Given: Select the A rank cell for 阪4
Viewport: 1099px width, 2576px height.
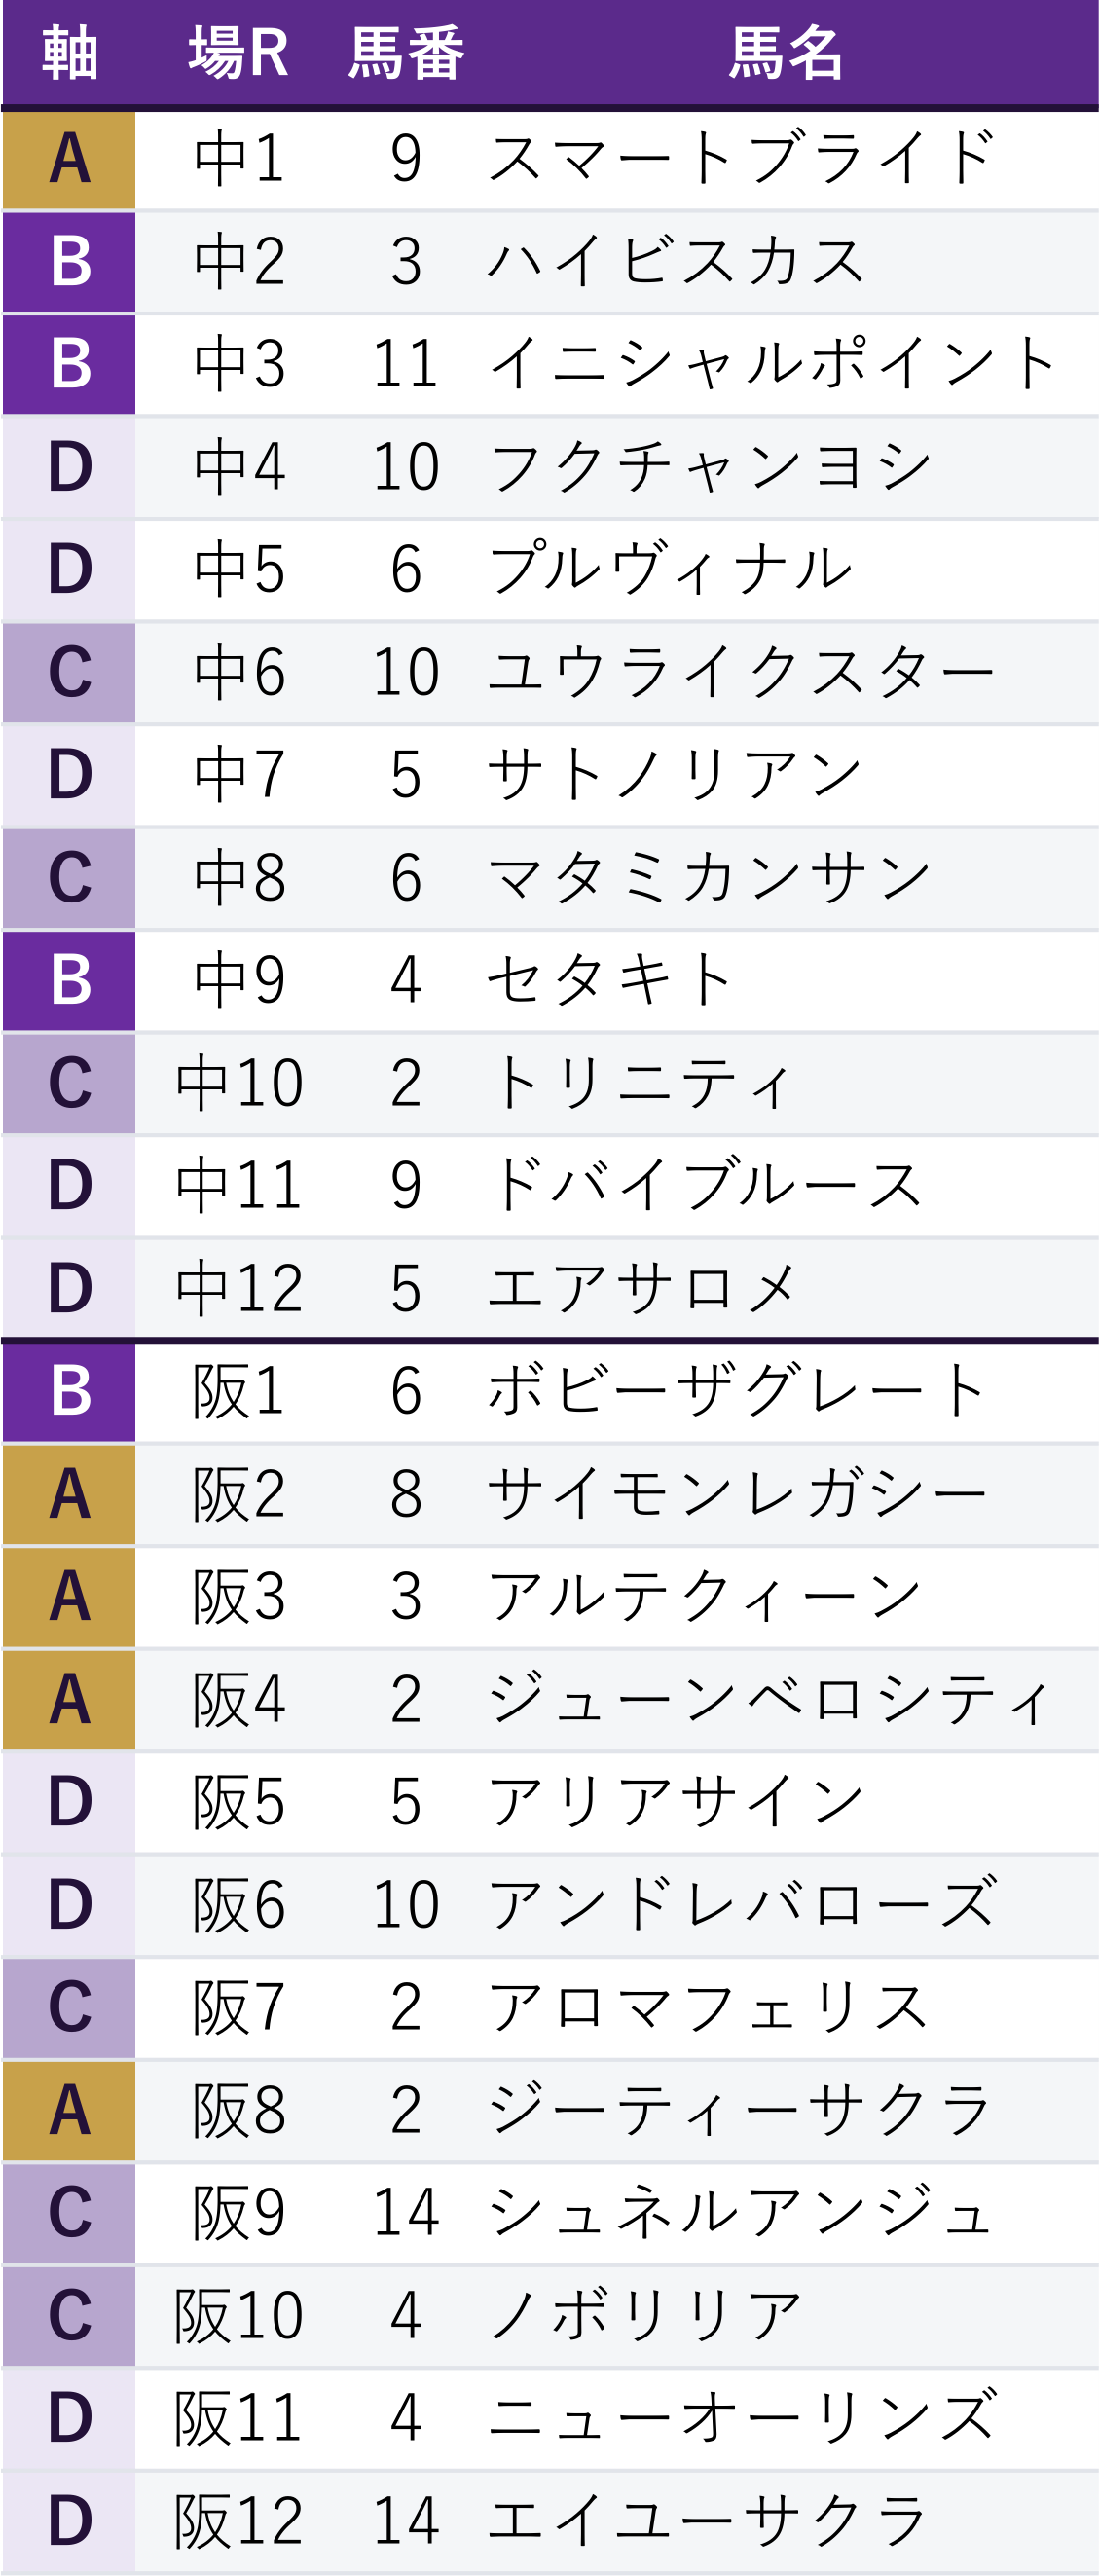Looking at the screenshot, I should pyautogui.click(x=69, y=1700).
